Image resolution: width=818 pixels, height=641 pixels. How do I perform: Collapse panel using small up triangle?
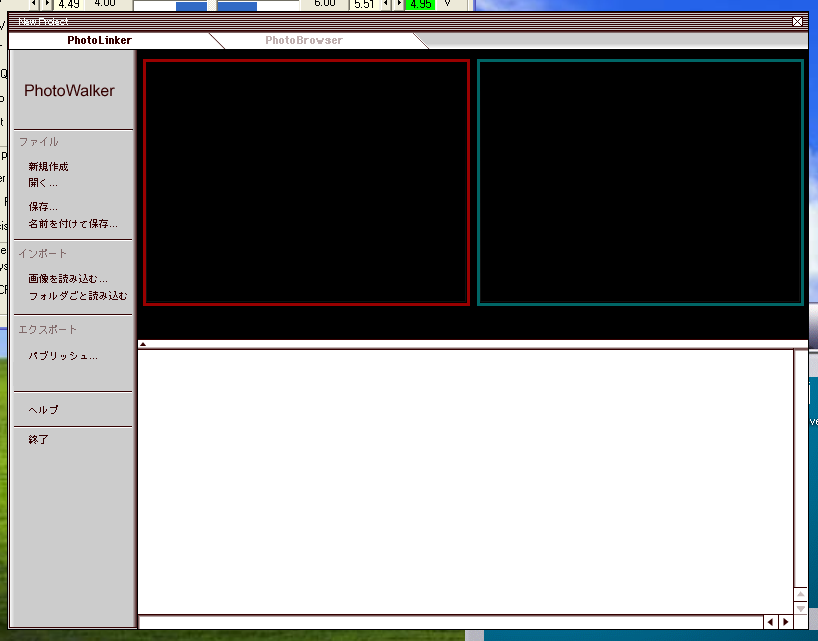(143, 344)
